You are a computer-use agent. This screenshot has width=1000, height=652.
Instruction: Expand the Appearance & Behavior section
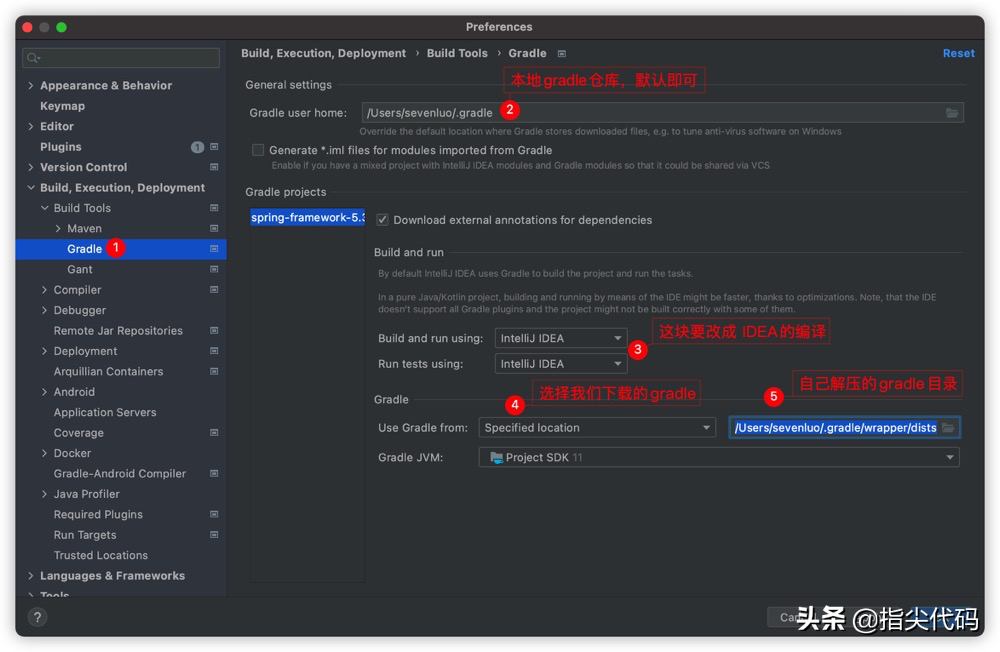[x=31, y=86]
